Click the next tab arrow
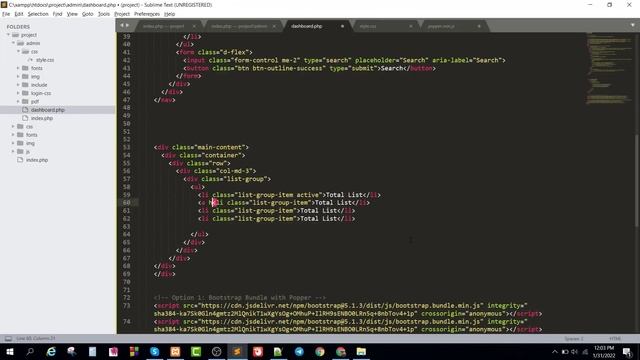Screen dimensions: 640x360 [127, 25]
